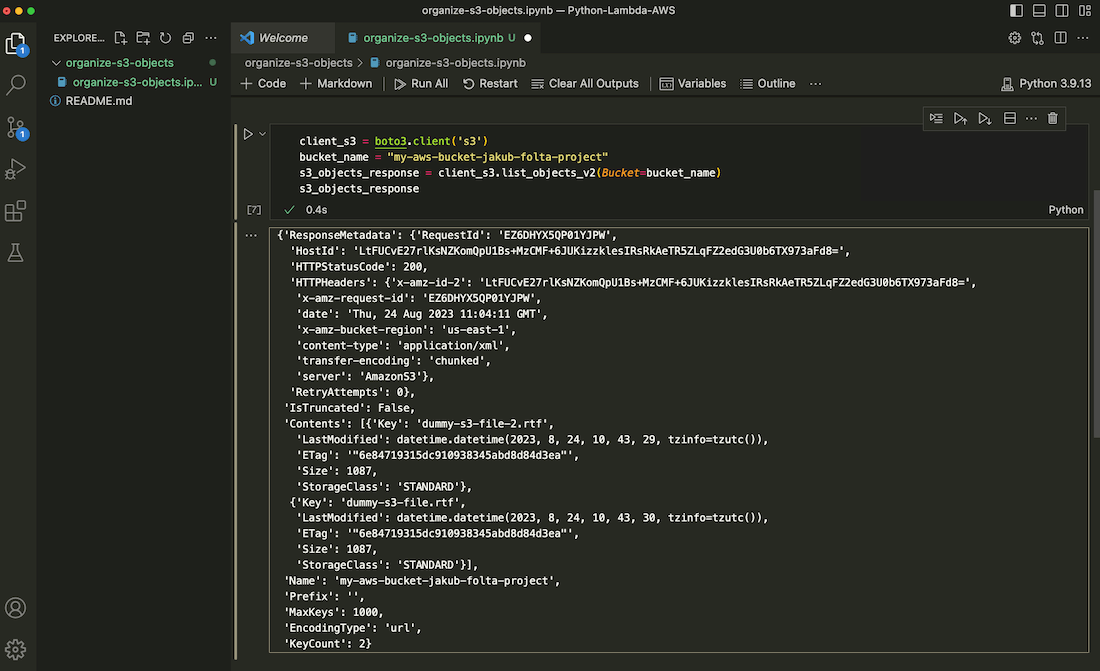The height and width of the screenshot is (671, 1100).
Task: Open the Run and Debug view
Action: click(16, 169)
